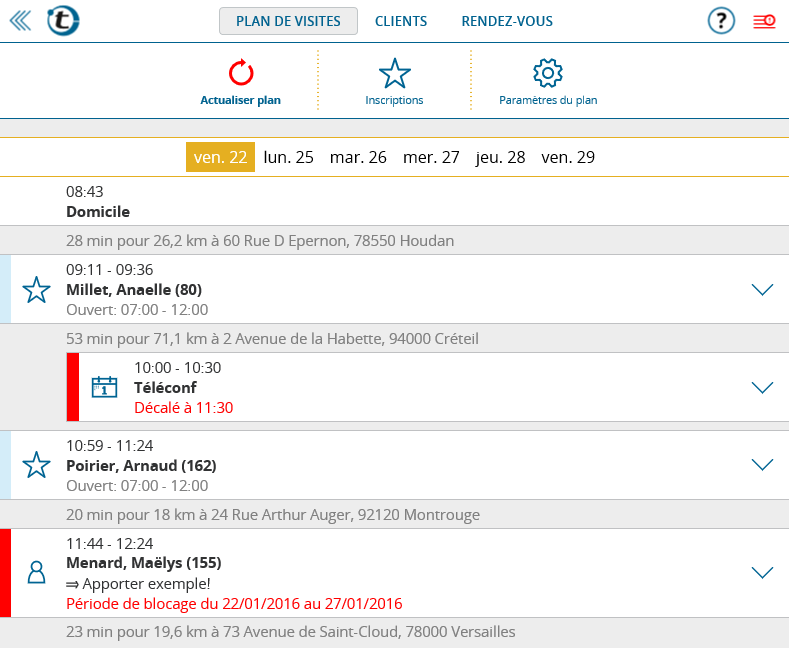
Task: Toggle star for Poirier, Arnaud
Action: [x=37, y=465]
